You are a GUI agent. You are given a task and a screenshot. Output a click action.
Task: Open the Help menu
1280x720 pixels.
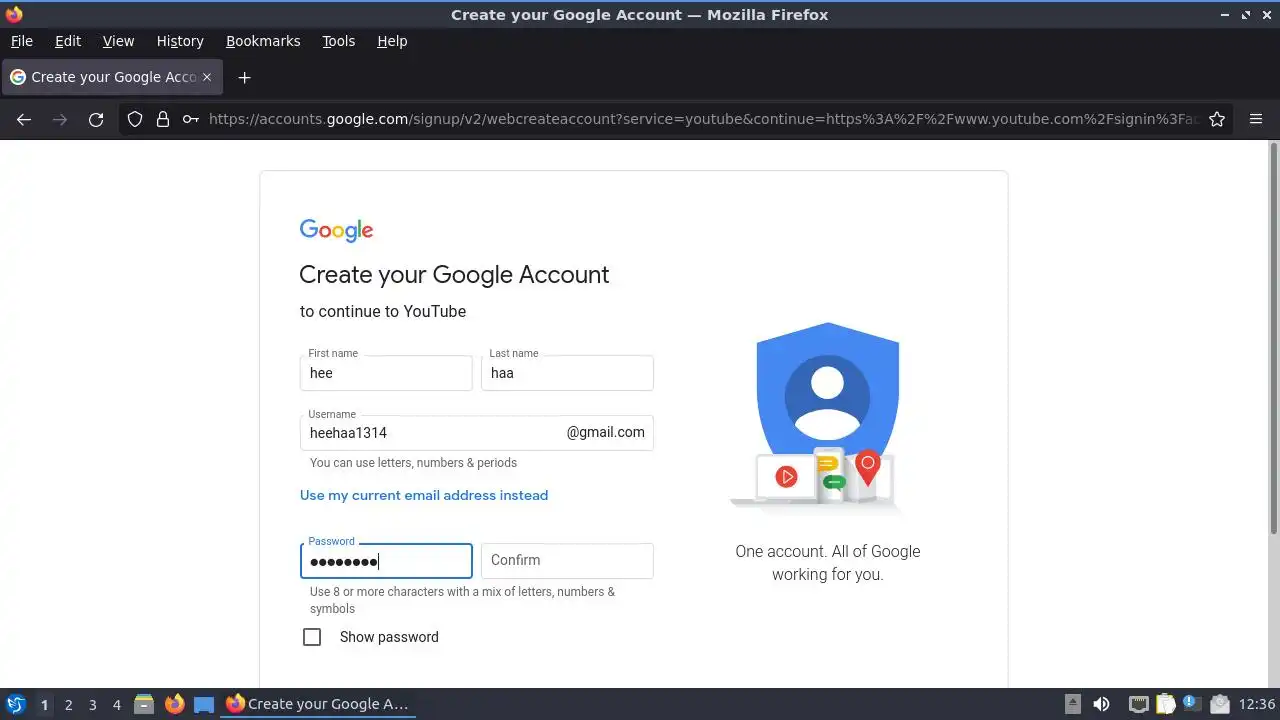coord(392,41)
